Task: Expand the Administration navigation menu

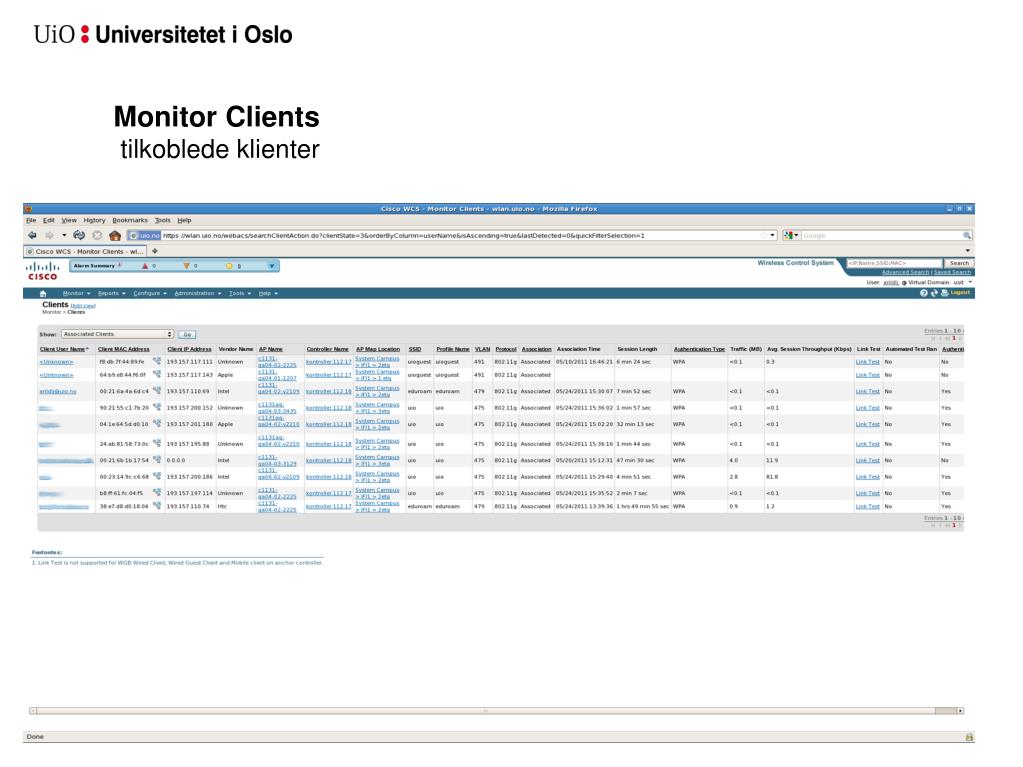Action: pyautogui.click(x=198, y=293)
